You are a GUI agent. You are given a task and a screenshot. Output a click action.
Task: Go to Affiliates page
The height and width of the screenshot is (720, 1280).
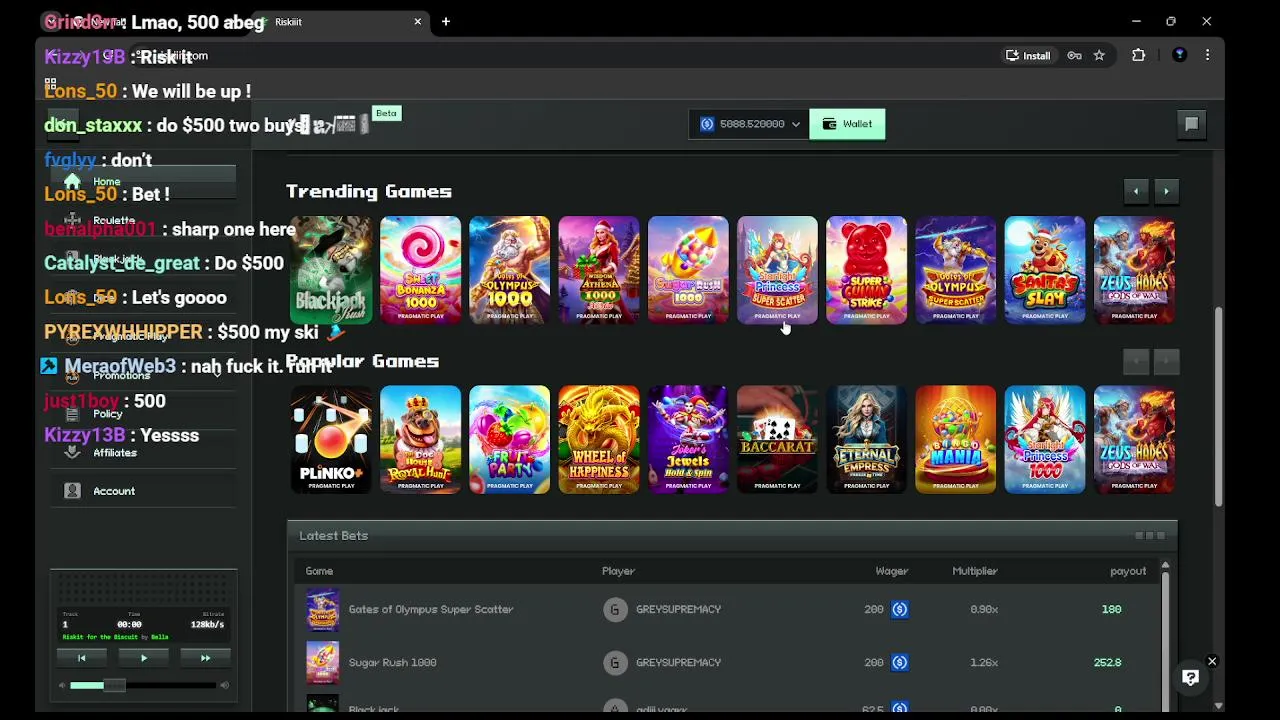(143, 452)
